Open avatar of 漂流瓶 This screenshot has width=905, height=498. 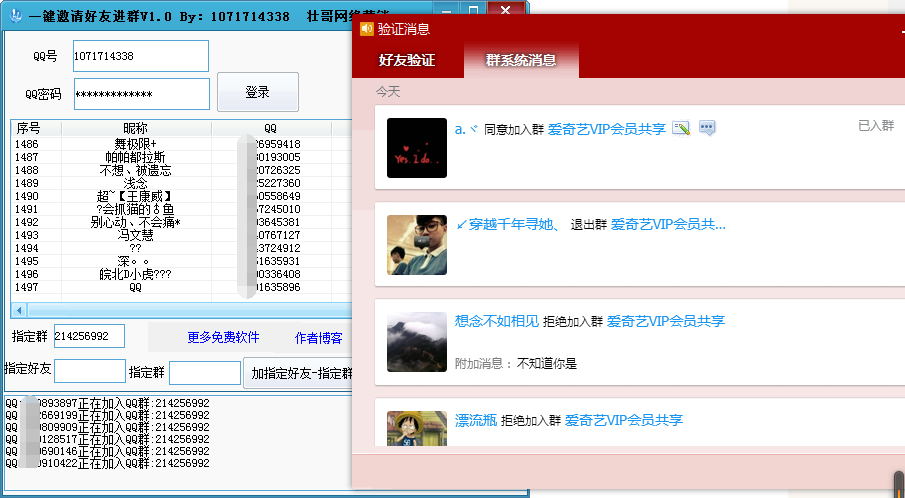(x=417, y=428)
